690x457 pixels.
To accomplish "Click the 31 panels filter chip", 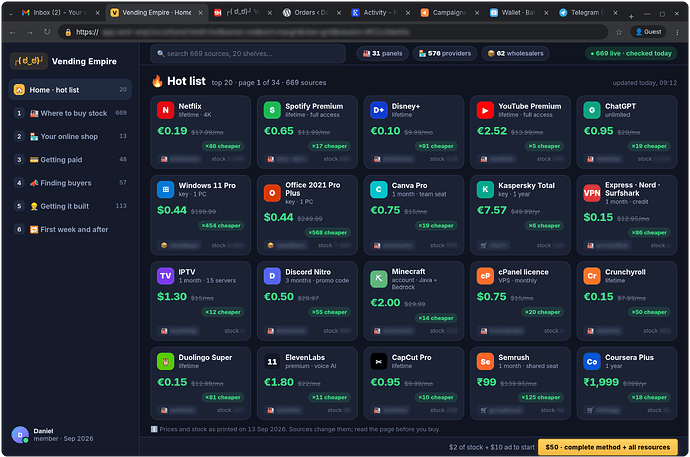I will coord(382,54).
